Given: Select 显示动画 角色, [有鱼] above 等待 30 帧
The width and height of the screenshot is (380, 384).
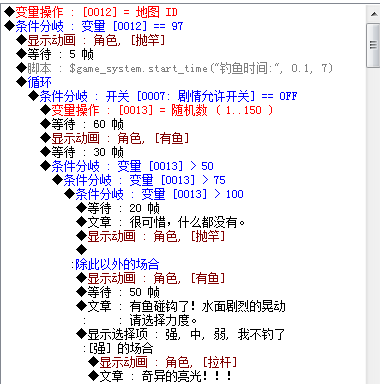Looking at the screenshot, I should tap(115, 138).
